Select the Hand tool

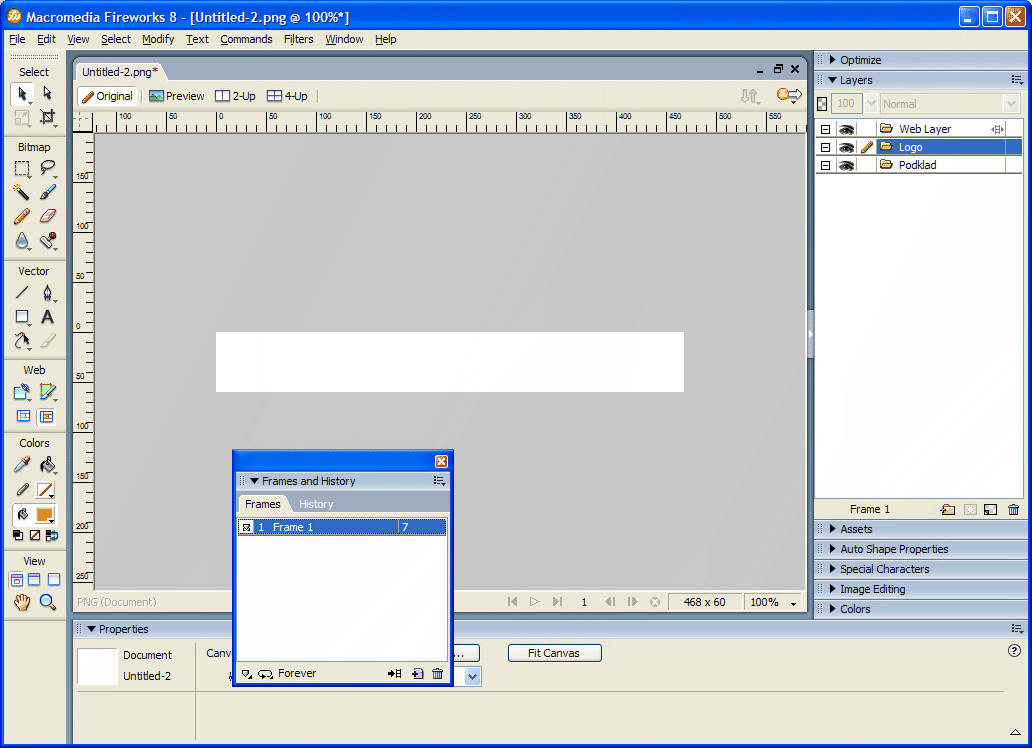point(22,602)
